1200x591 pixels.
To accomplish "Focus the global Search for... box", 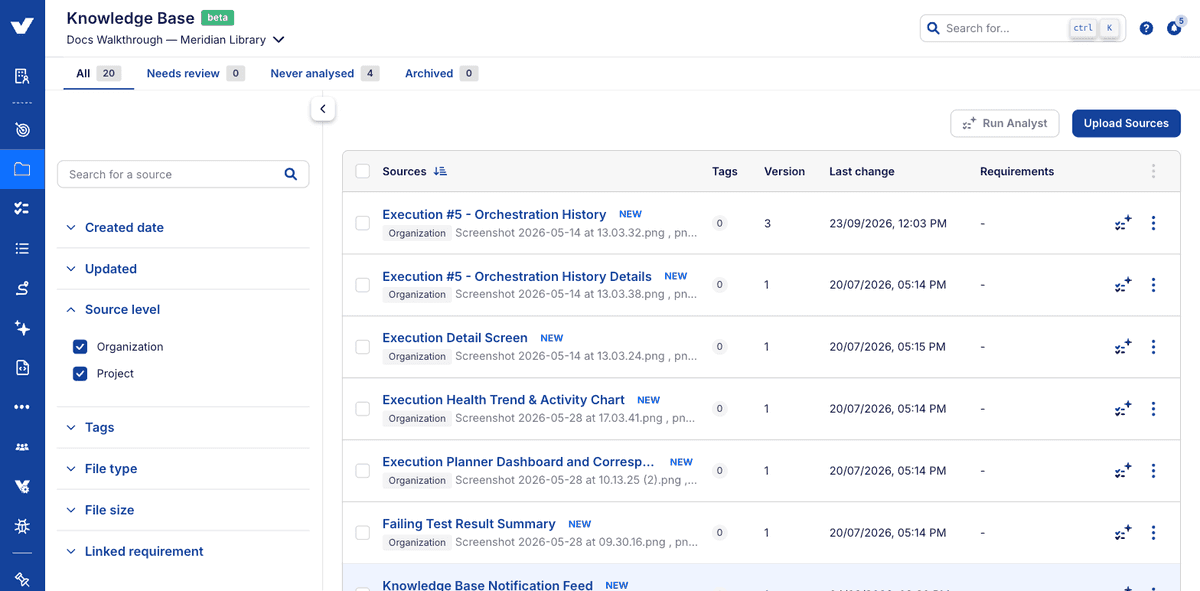I will [x=1023, y=28].
